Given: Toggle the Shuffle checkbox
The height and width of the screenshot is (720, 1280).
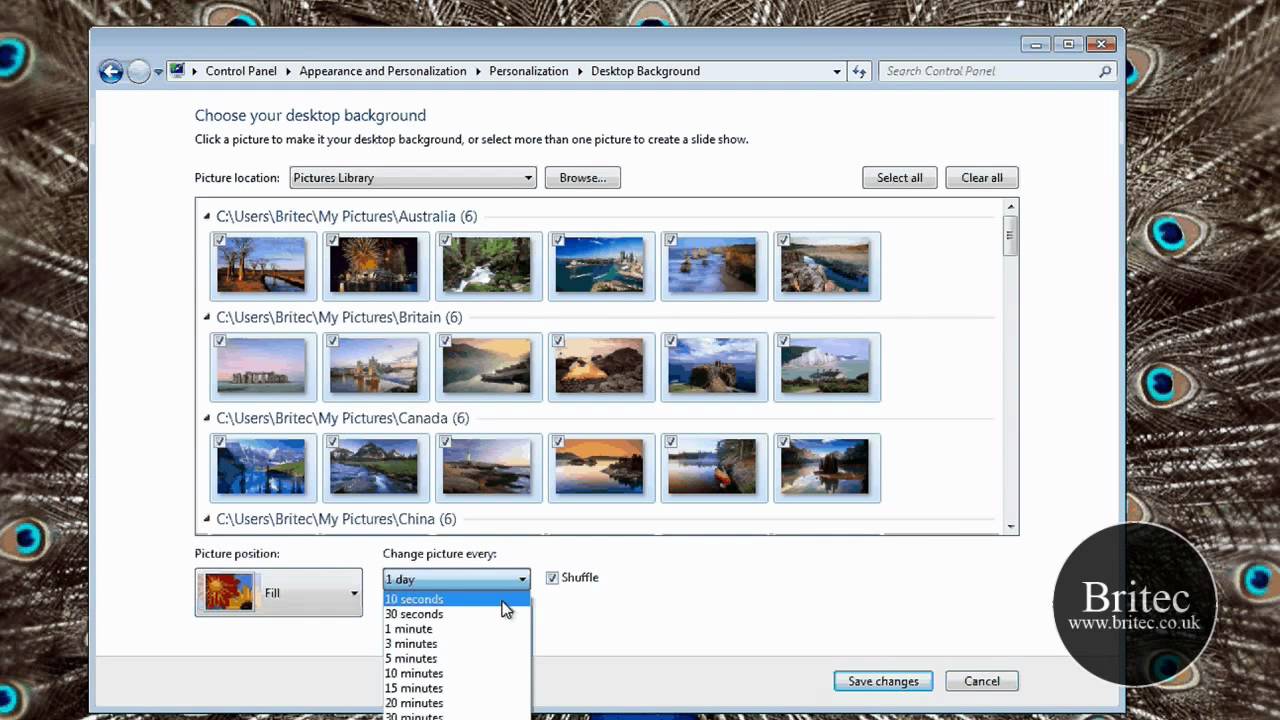Looking at the screenshot, I should (x=552, y=578).
